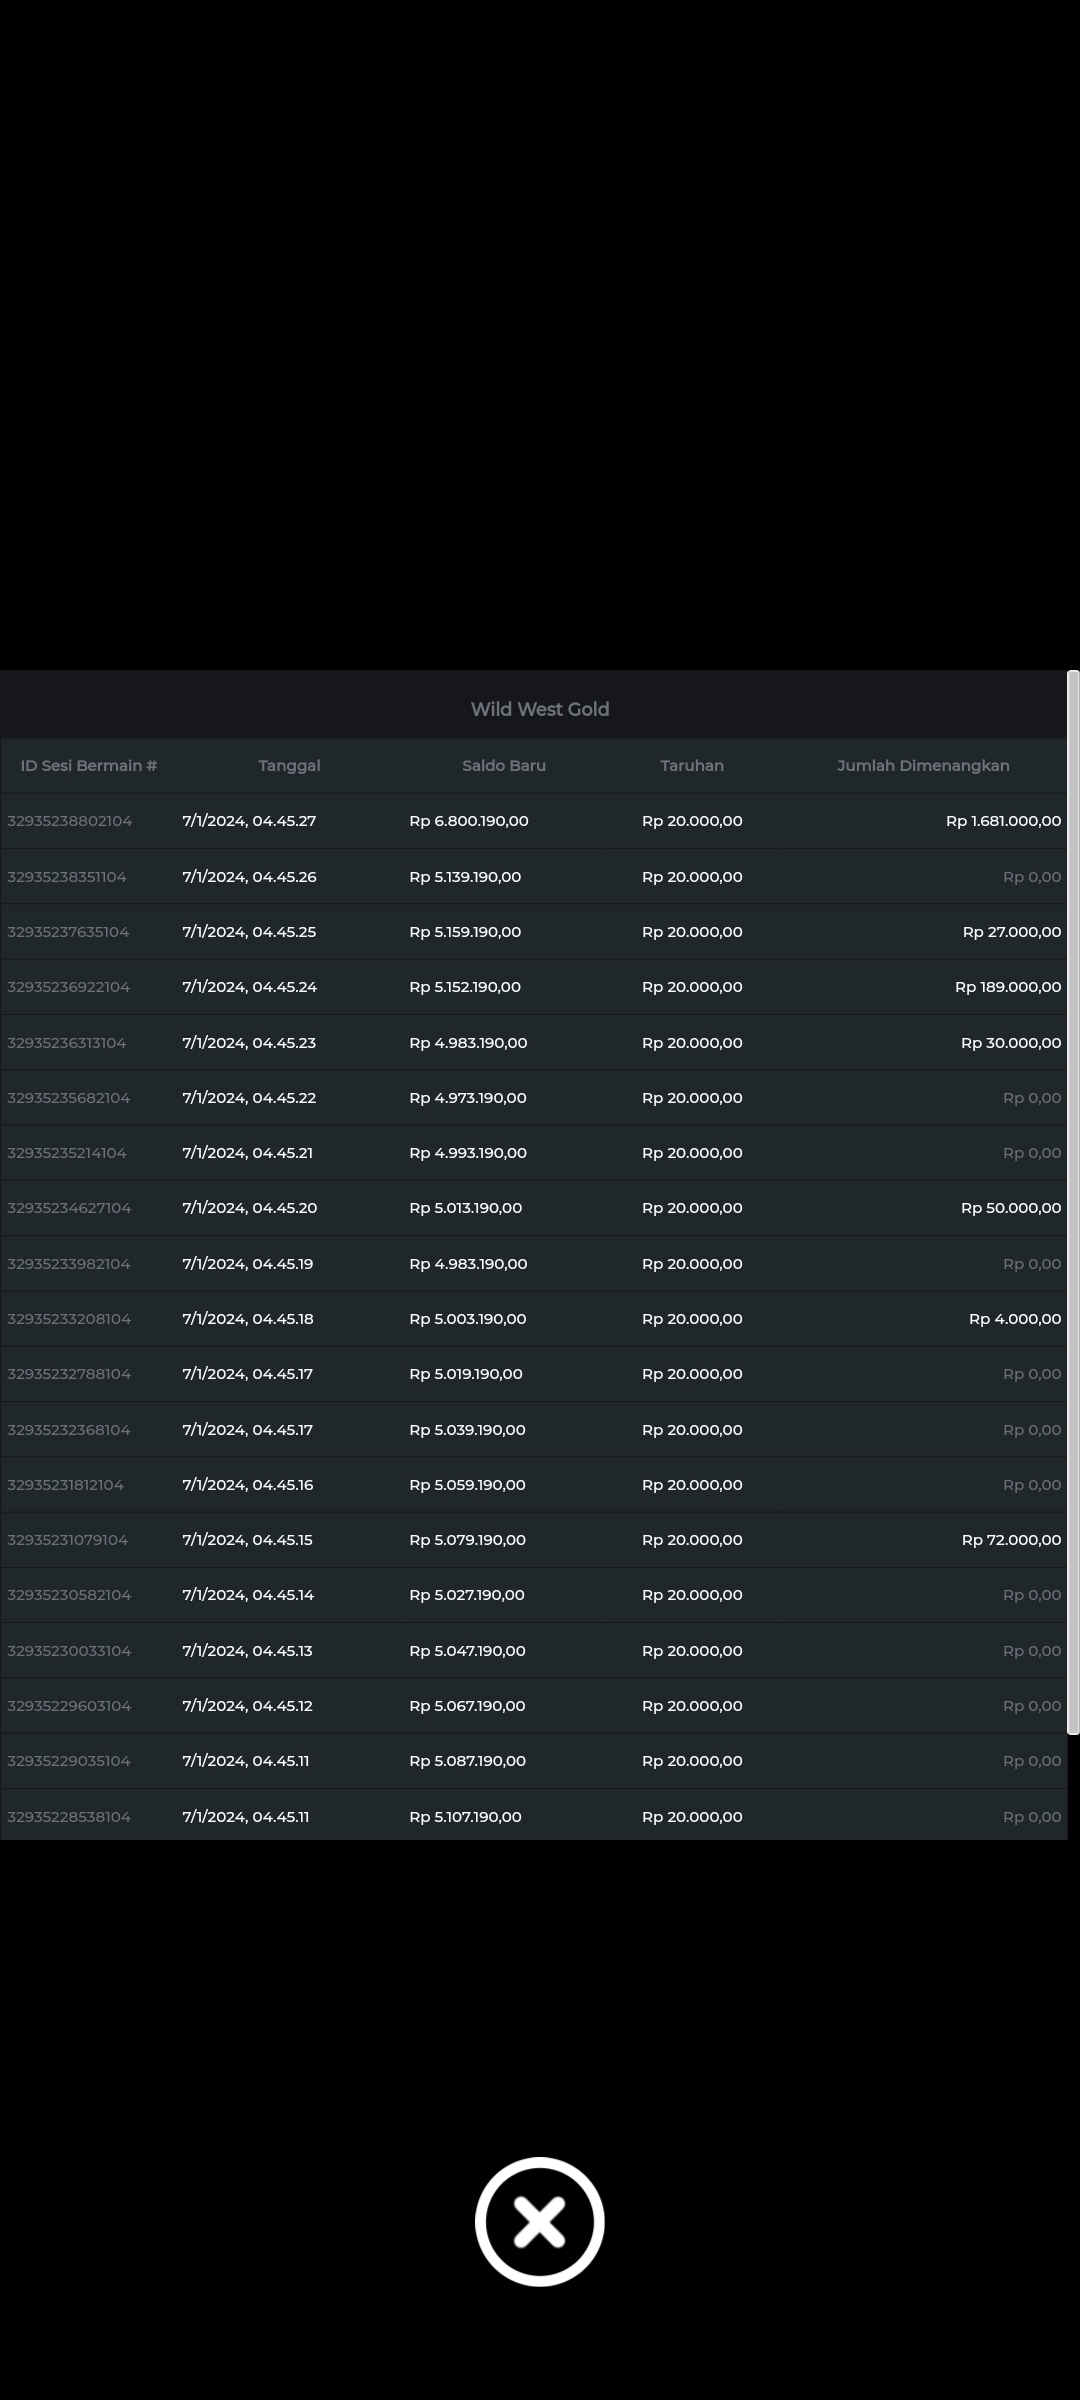Click the Saldo Baru column header
This screenshot has height=2400, width=1080.
click(x=504, y=766)
